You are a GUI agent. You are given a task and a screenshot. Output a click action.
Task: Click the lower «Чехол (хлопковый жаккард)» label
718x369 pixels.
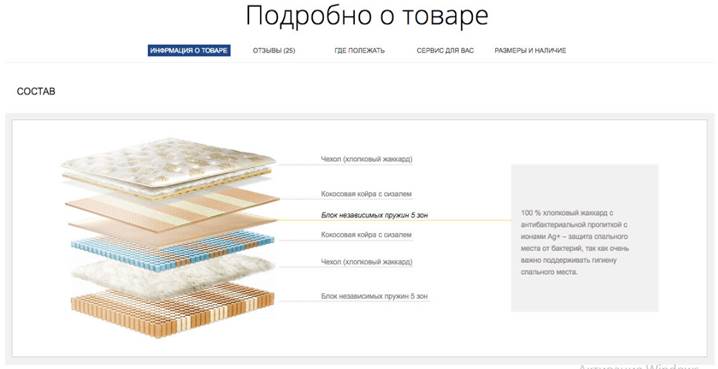tap(366, 262)
